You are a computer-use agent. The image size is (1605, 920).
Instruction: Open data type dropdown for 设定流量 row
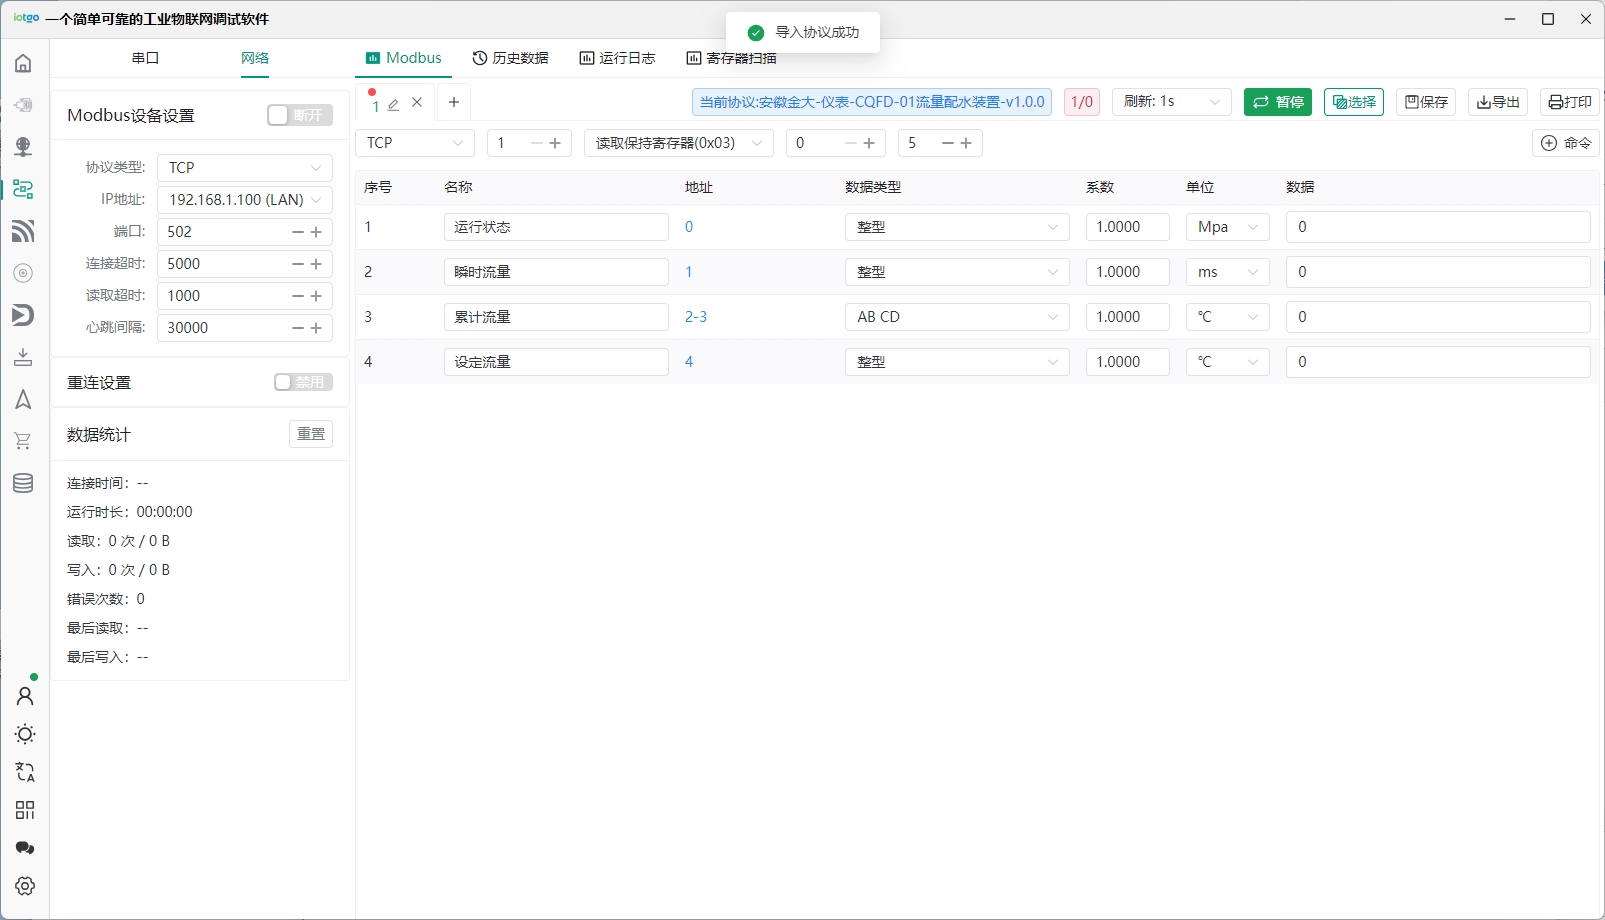tap(957, 362)
